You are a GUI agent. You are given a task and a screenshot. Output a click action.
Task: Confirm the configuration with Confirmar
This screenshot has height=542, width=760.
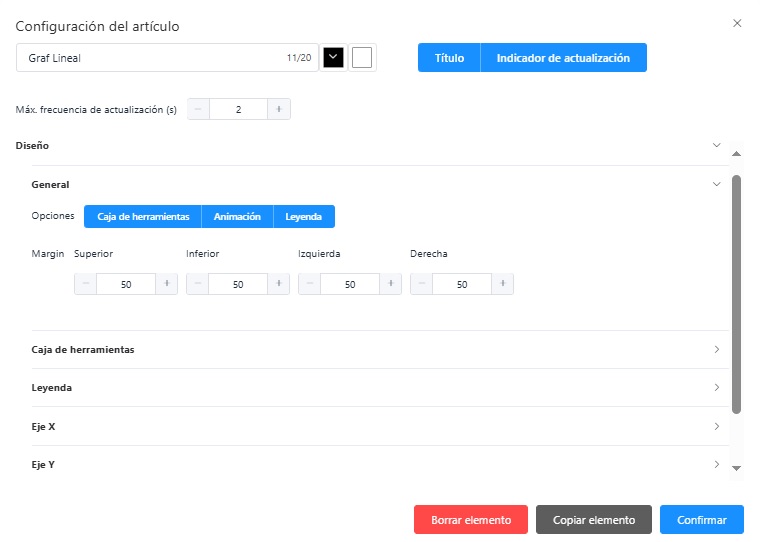pyautogui.click(x=701, y=520)
